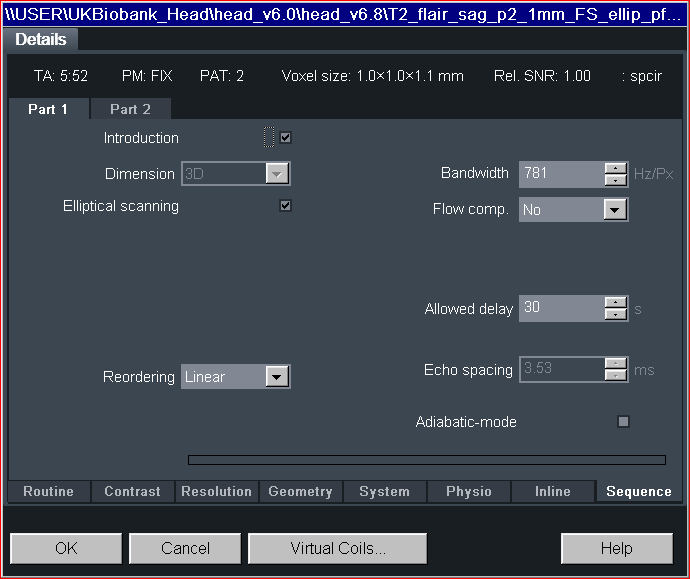Expand the Reordering dropdown list
Viewport: 690px width, 579px height.
click(277, 377)
